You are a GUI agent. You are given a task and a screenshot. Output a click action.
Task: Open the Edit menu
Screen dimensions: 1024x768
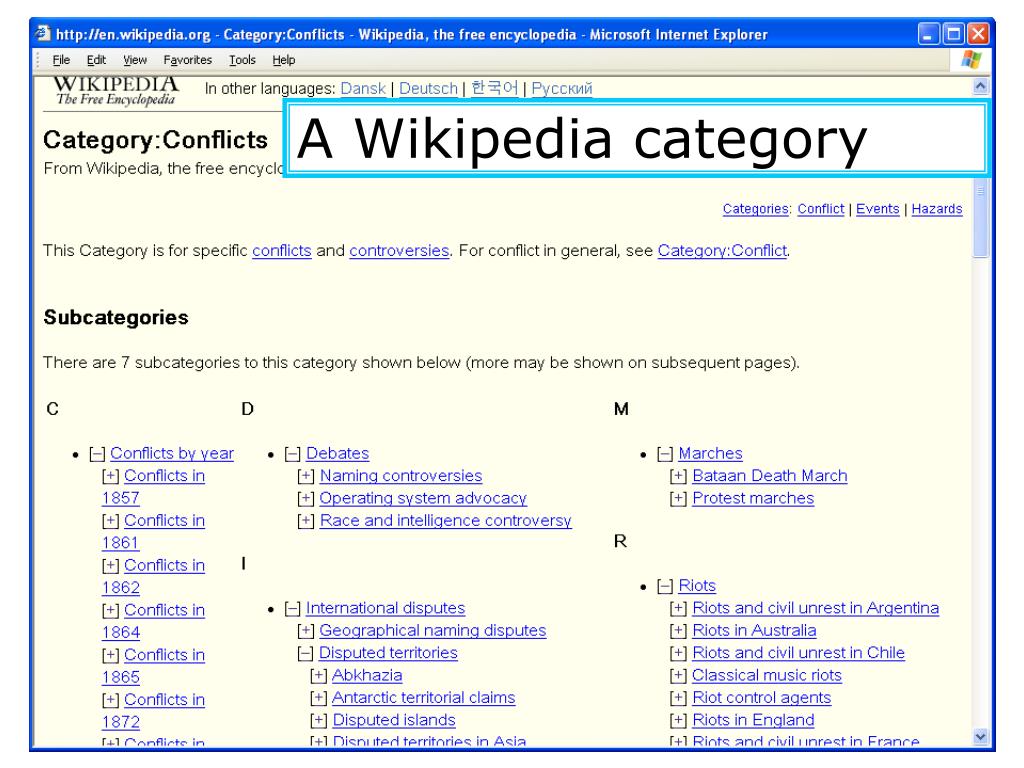(96, 60)
